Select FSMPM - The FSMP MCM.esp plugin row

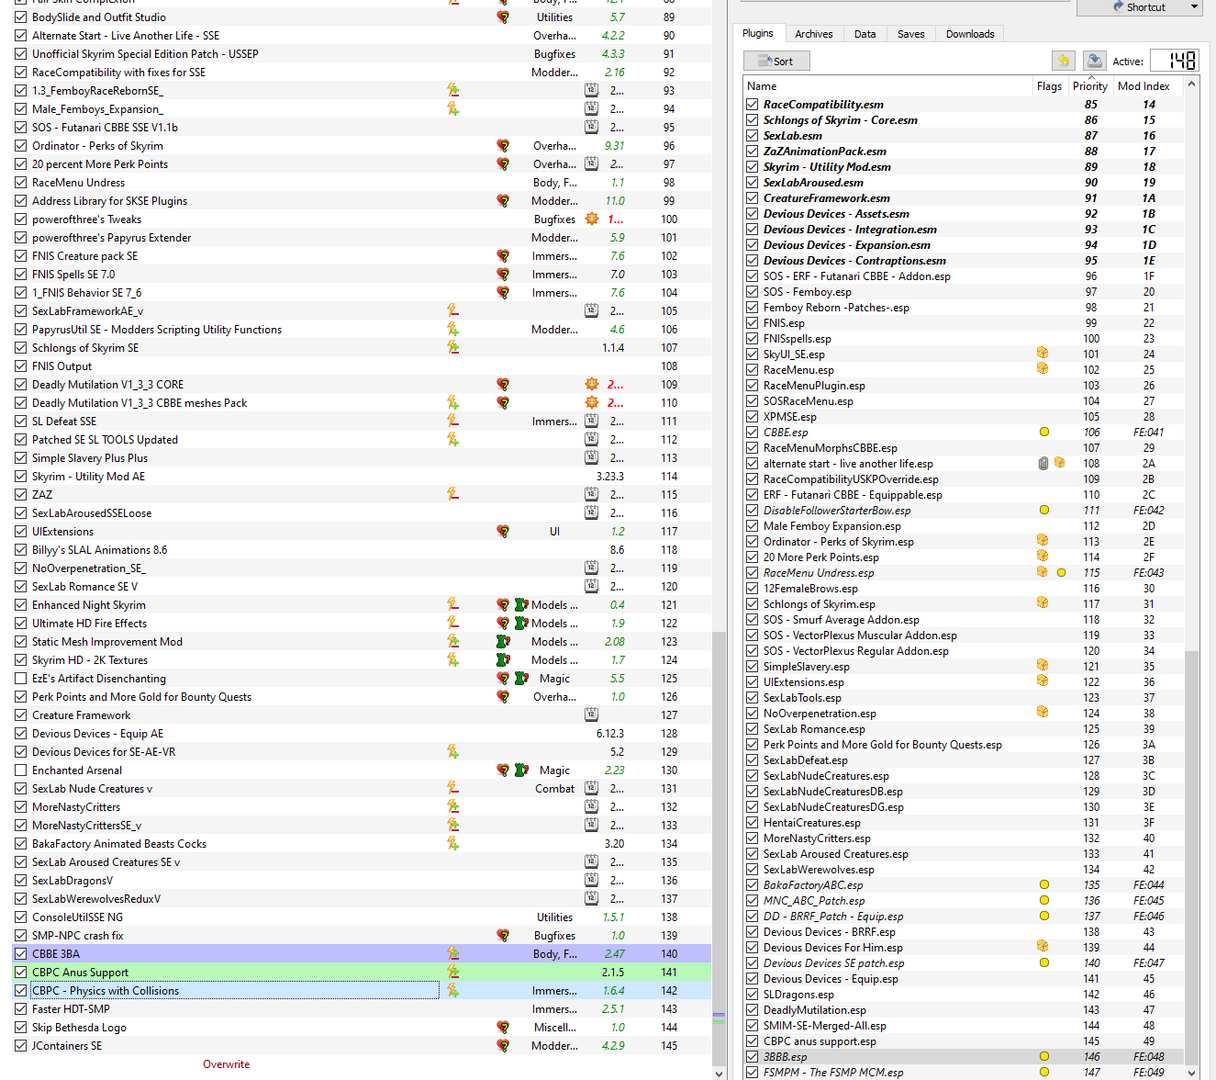964,1072
